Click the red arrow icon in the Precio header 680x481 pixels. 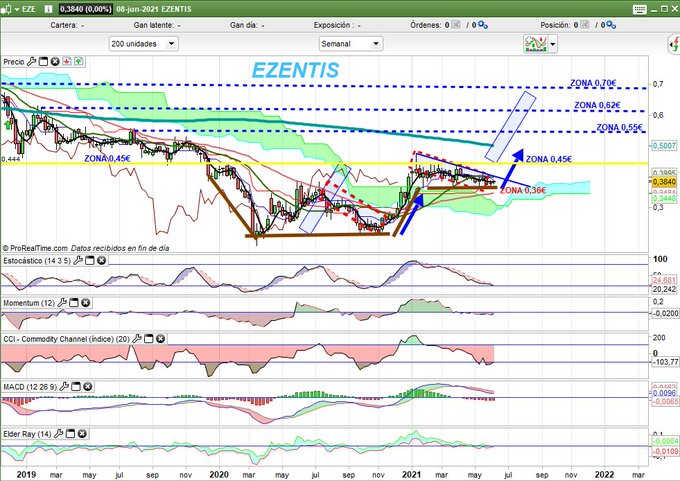click(x=67, y=62)
